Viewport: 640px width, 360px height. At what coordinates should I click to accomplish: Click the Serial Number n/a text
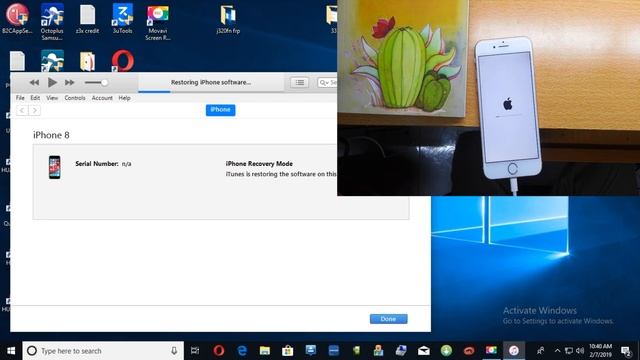click(103, 164)
